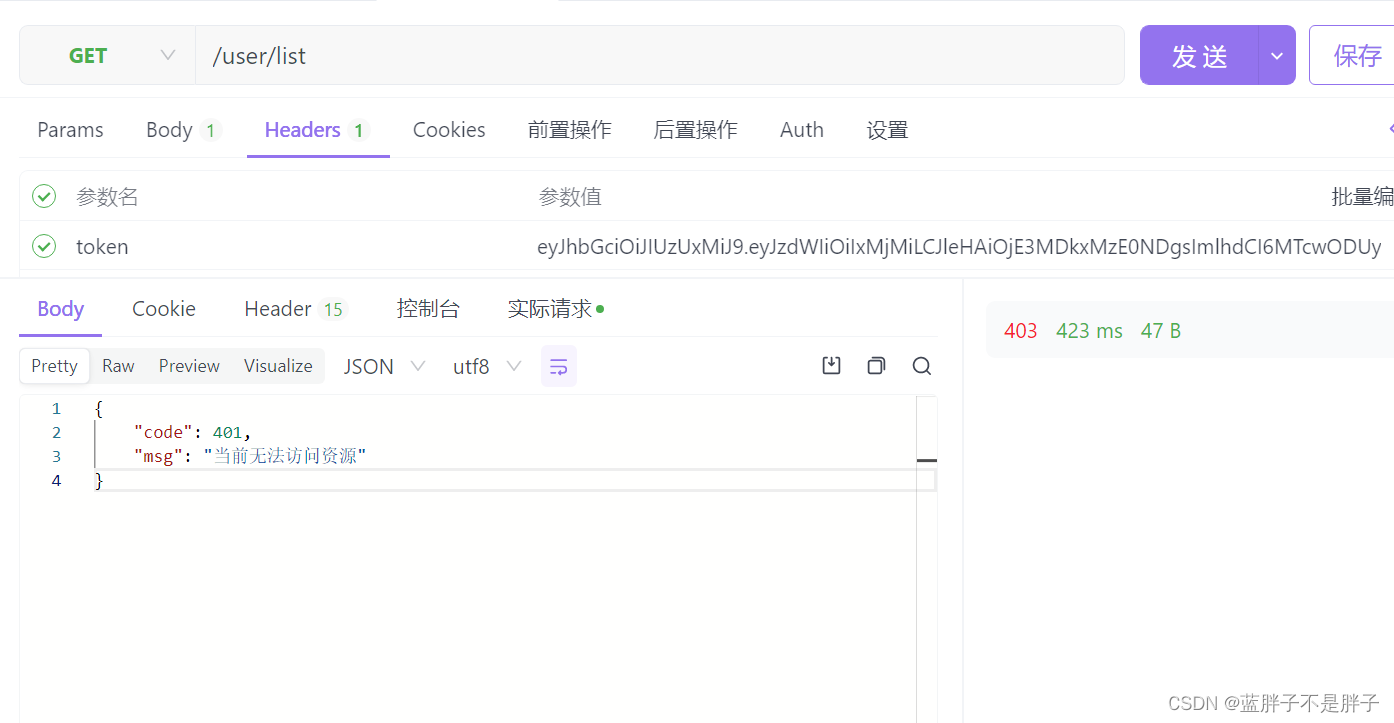Switch to the Params tab
The image size is (1394, 723).
70,130
